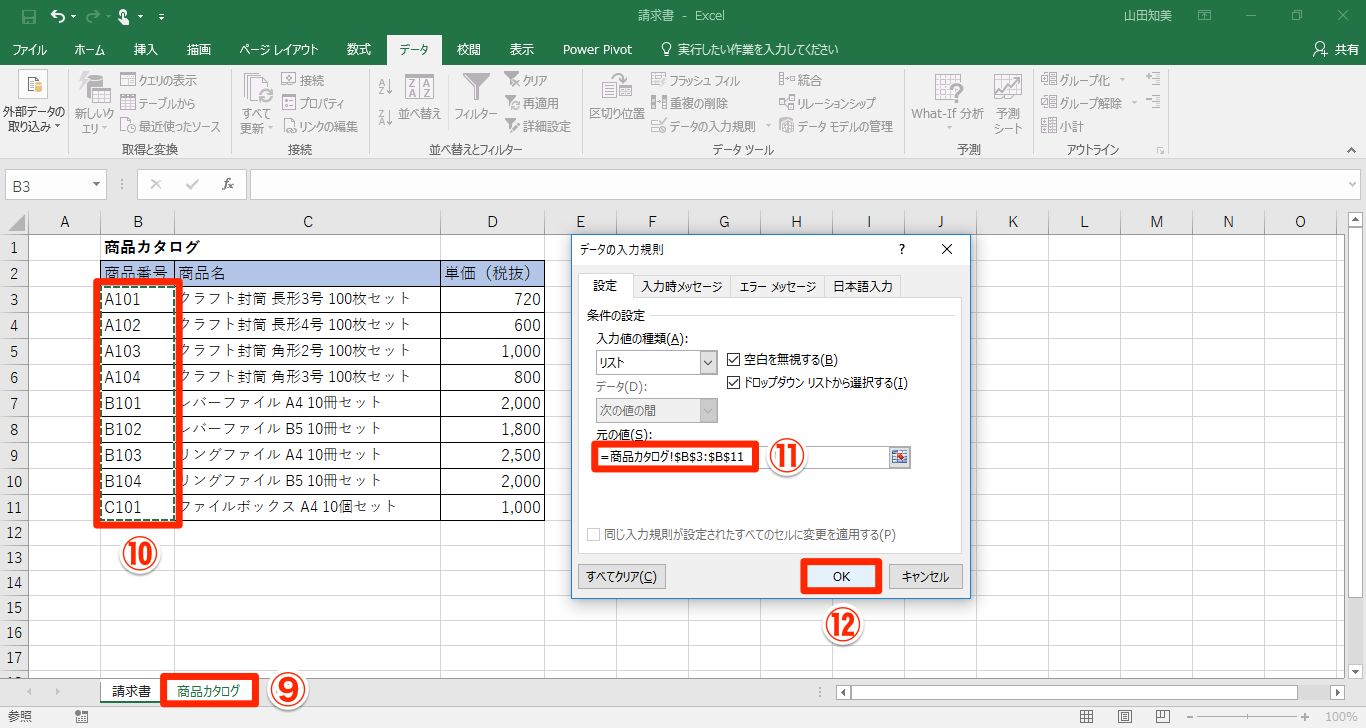Switch to page layout view in status bar
This screenshot has height=728, width=1366.
point(1127,716)
